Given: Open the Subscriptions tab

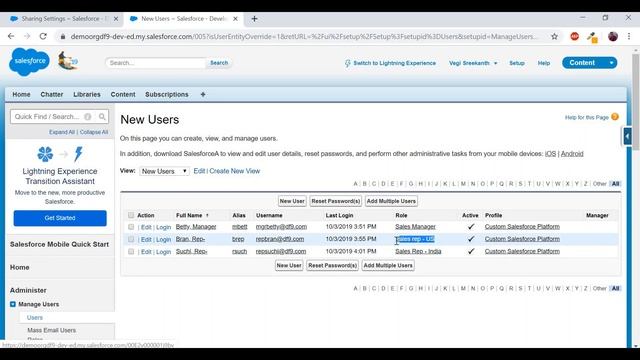Looking at the screenshot, I should 167,94.
